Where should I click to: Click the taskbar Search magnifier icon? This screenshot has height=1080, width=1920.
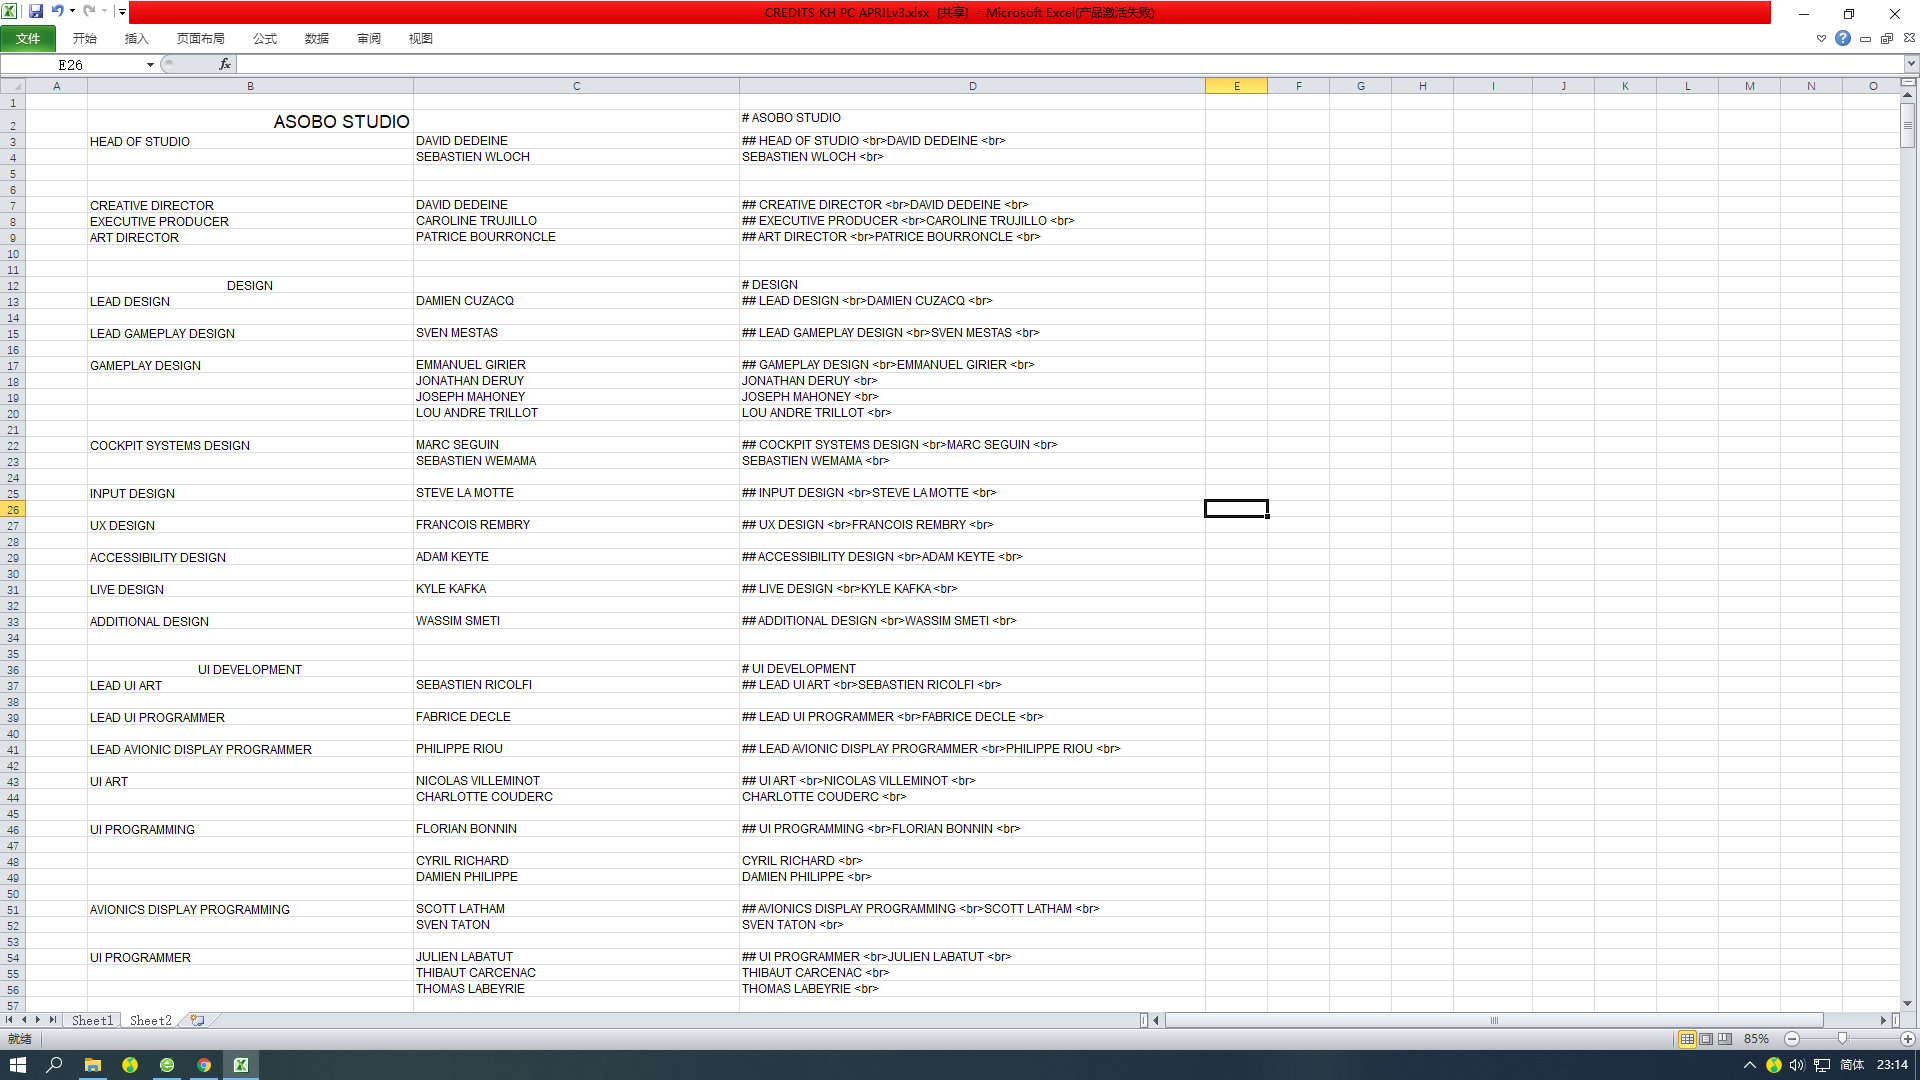click(55, 1065)
